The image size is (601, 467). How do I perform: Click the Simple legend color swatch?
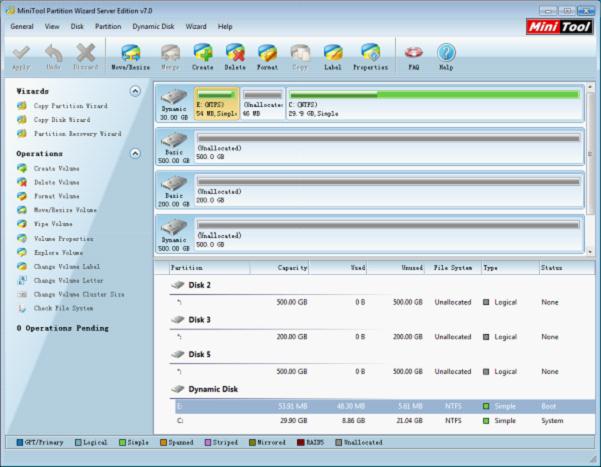(123, 442)
